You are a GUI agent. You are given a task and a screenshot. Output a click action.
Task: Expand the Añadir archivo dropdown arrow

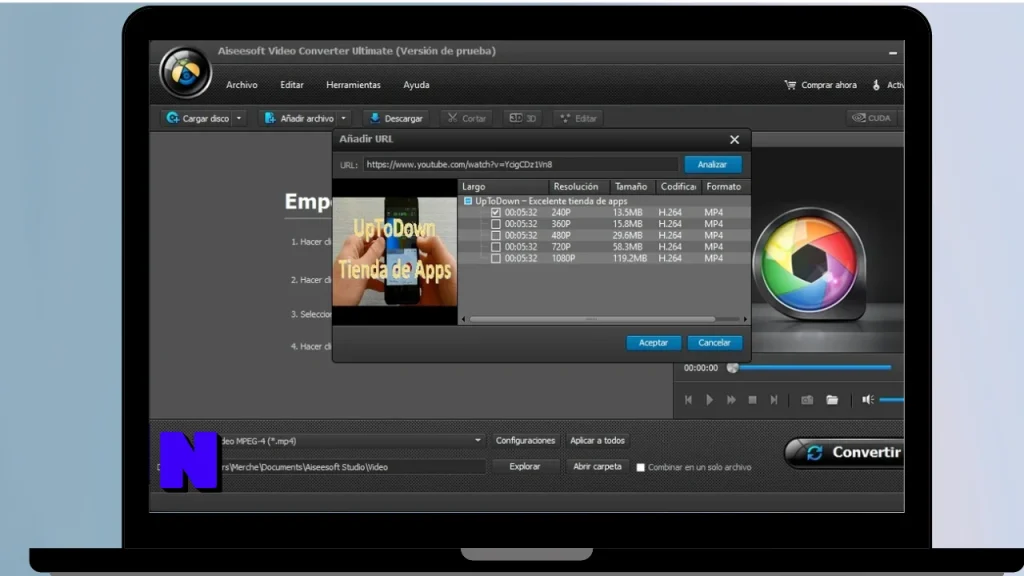click(x=344, y=118)
